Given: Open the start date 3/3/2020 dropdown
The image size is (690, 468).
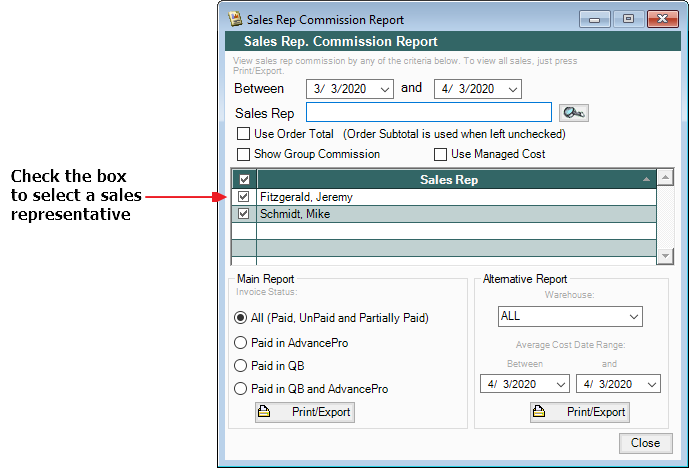Looking at the screenshot, I should [x=385, y=89].
